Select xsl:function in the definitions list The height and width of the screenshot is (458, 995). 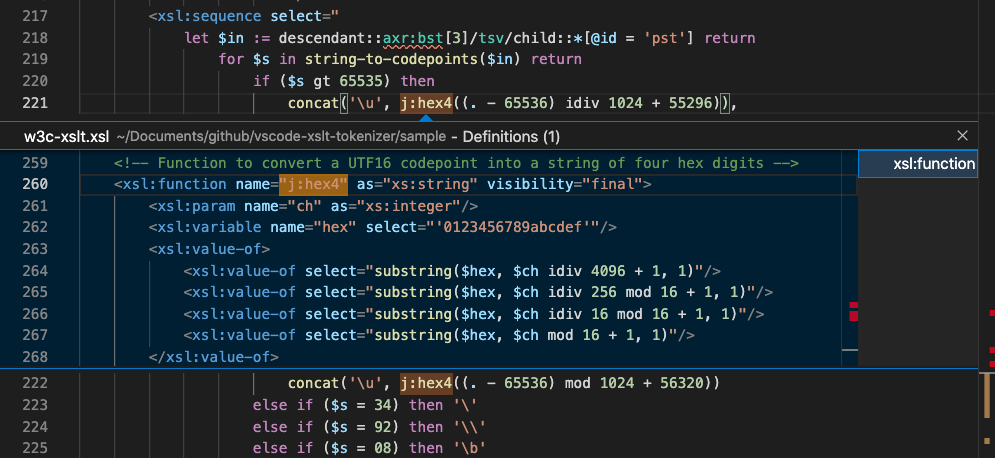[933, 163]
